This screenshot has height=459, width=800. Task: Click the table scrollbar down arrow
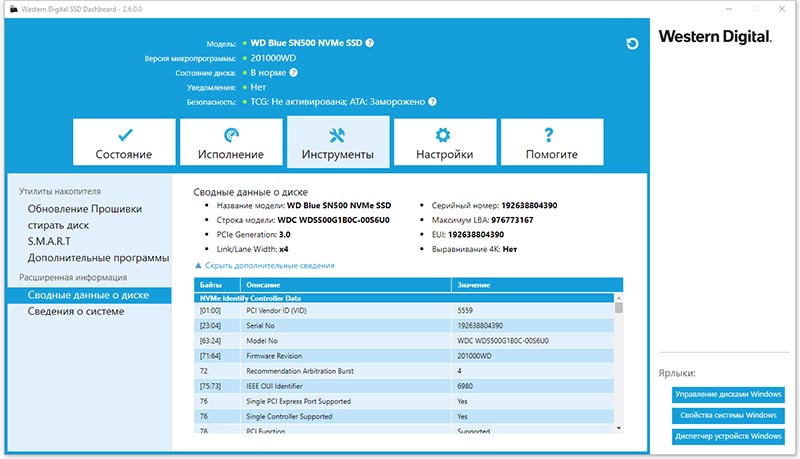(x=618, y=428)
